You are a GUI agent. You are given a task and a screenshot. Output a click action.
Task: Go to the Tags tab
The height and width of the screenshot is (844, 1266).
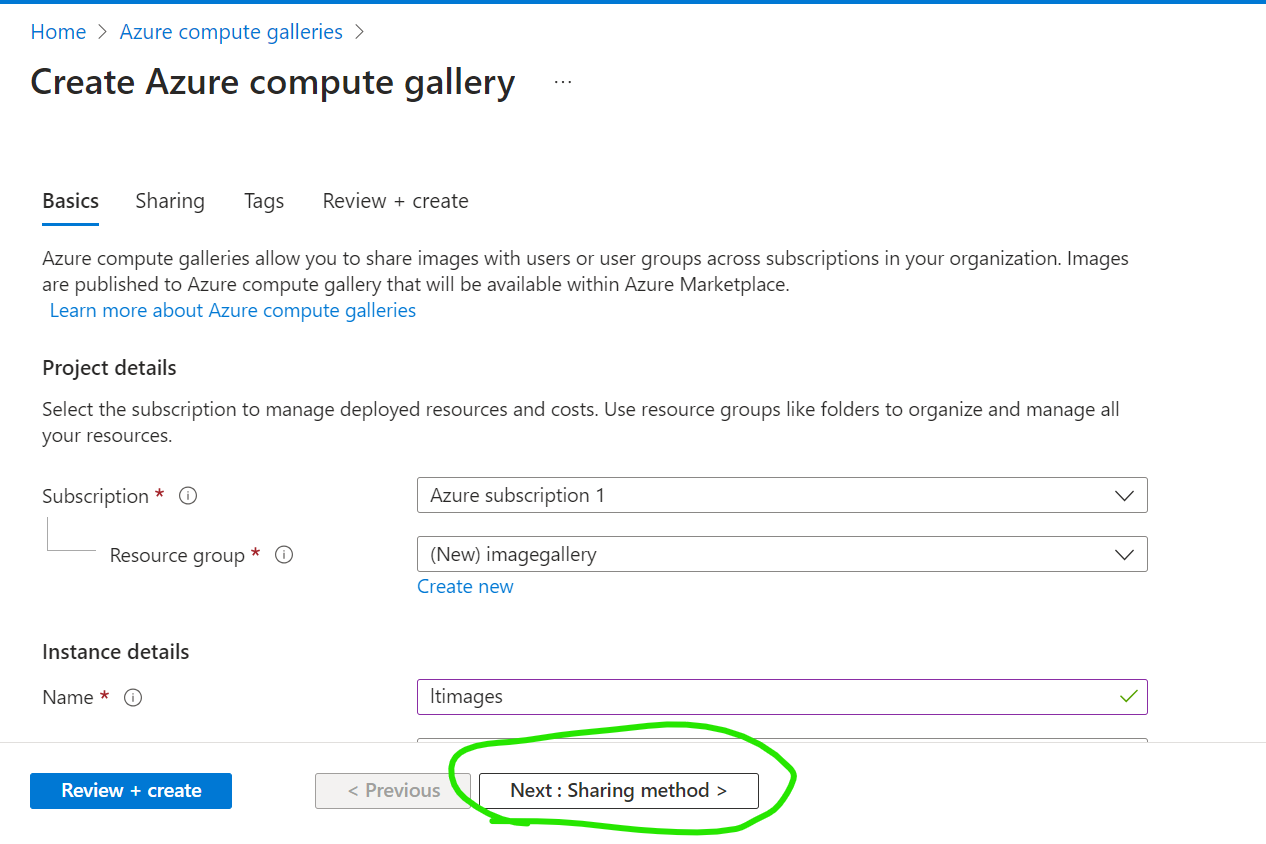264,201
